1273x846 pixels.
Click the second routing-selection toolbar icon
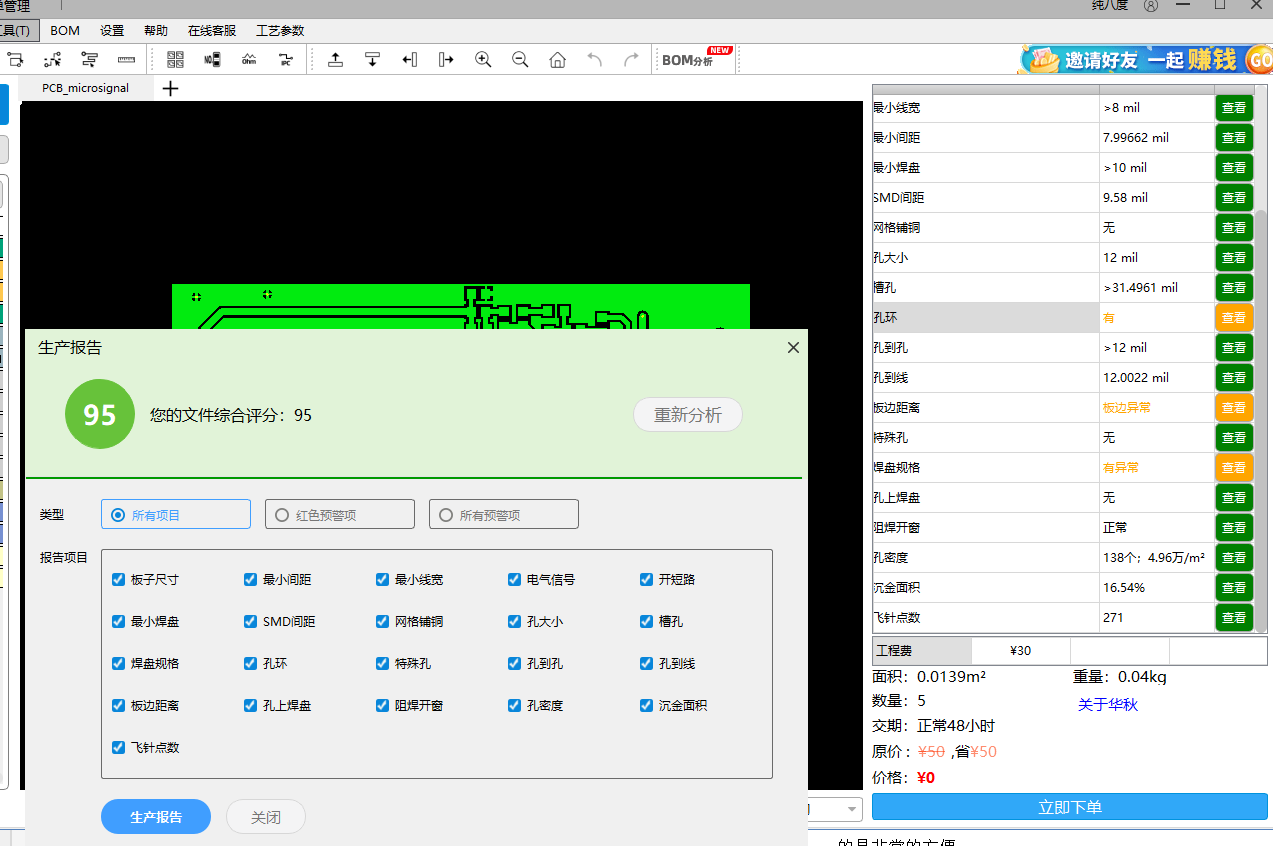click(x=52, y=60)
